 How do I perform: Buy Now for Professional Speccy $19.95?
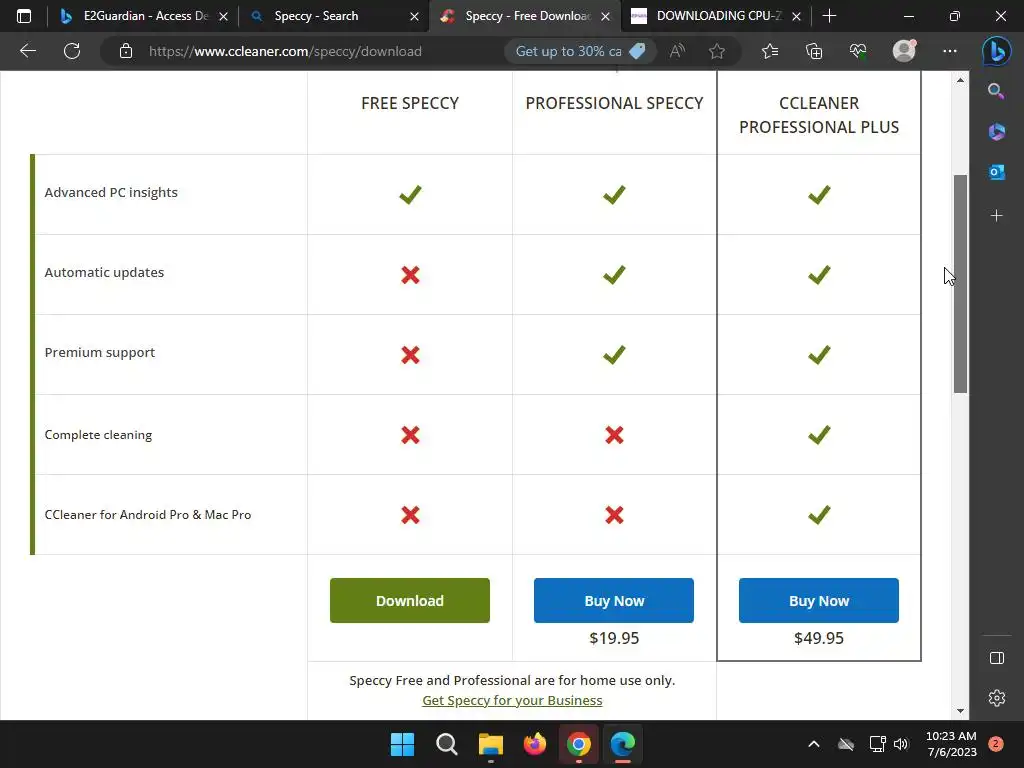tap(614, 600)
